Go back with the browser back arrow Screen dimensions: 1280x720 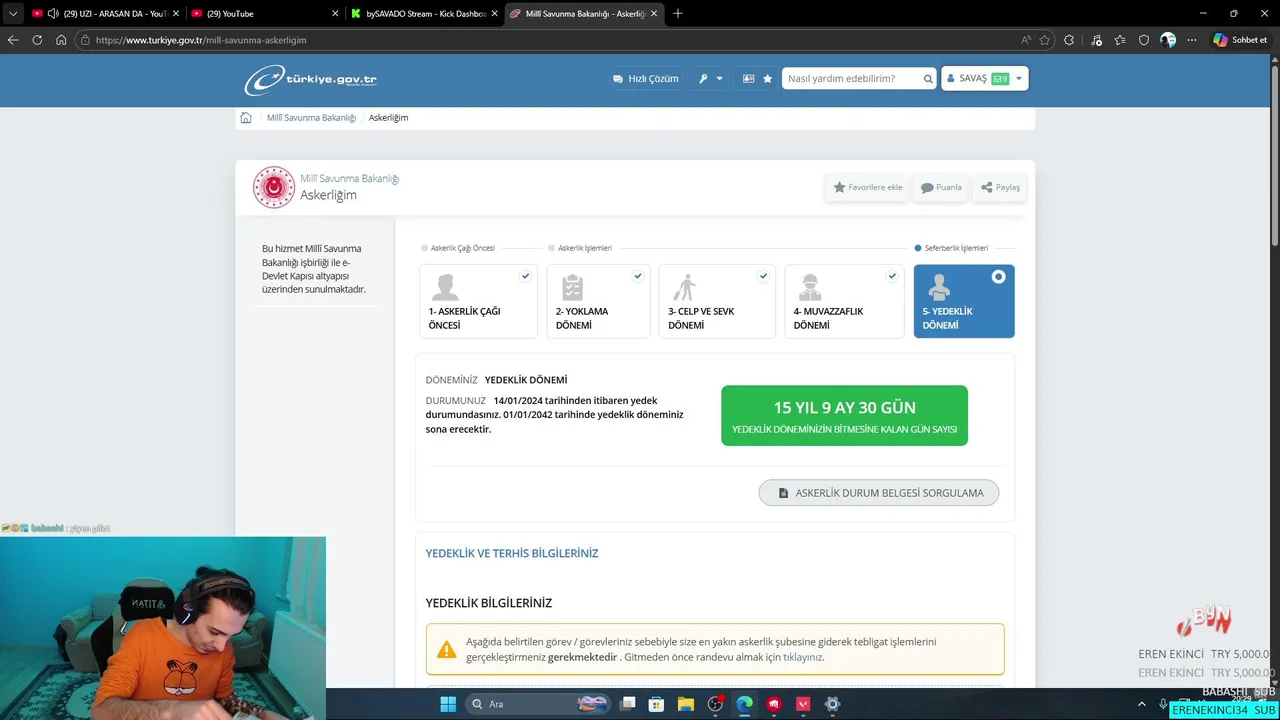[x=13, y=40]
